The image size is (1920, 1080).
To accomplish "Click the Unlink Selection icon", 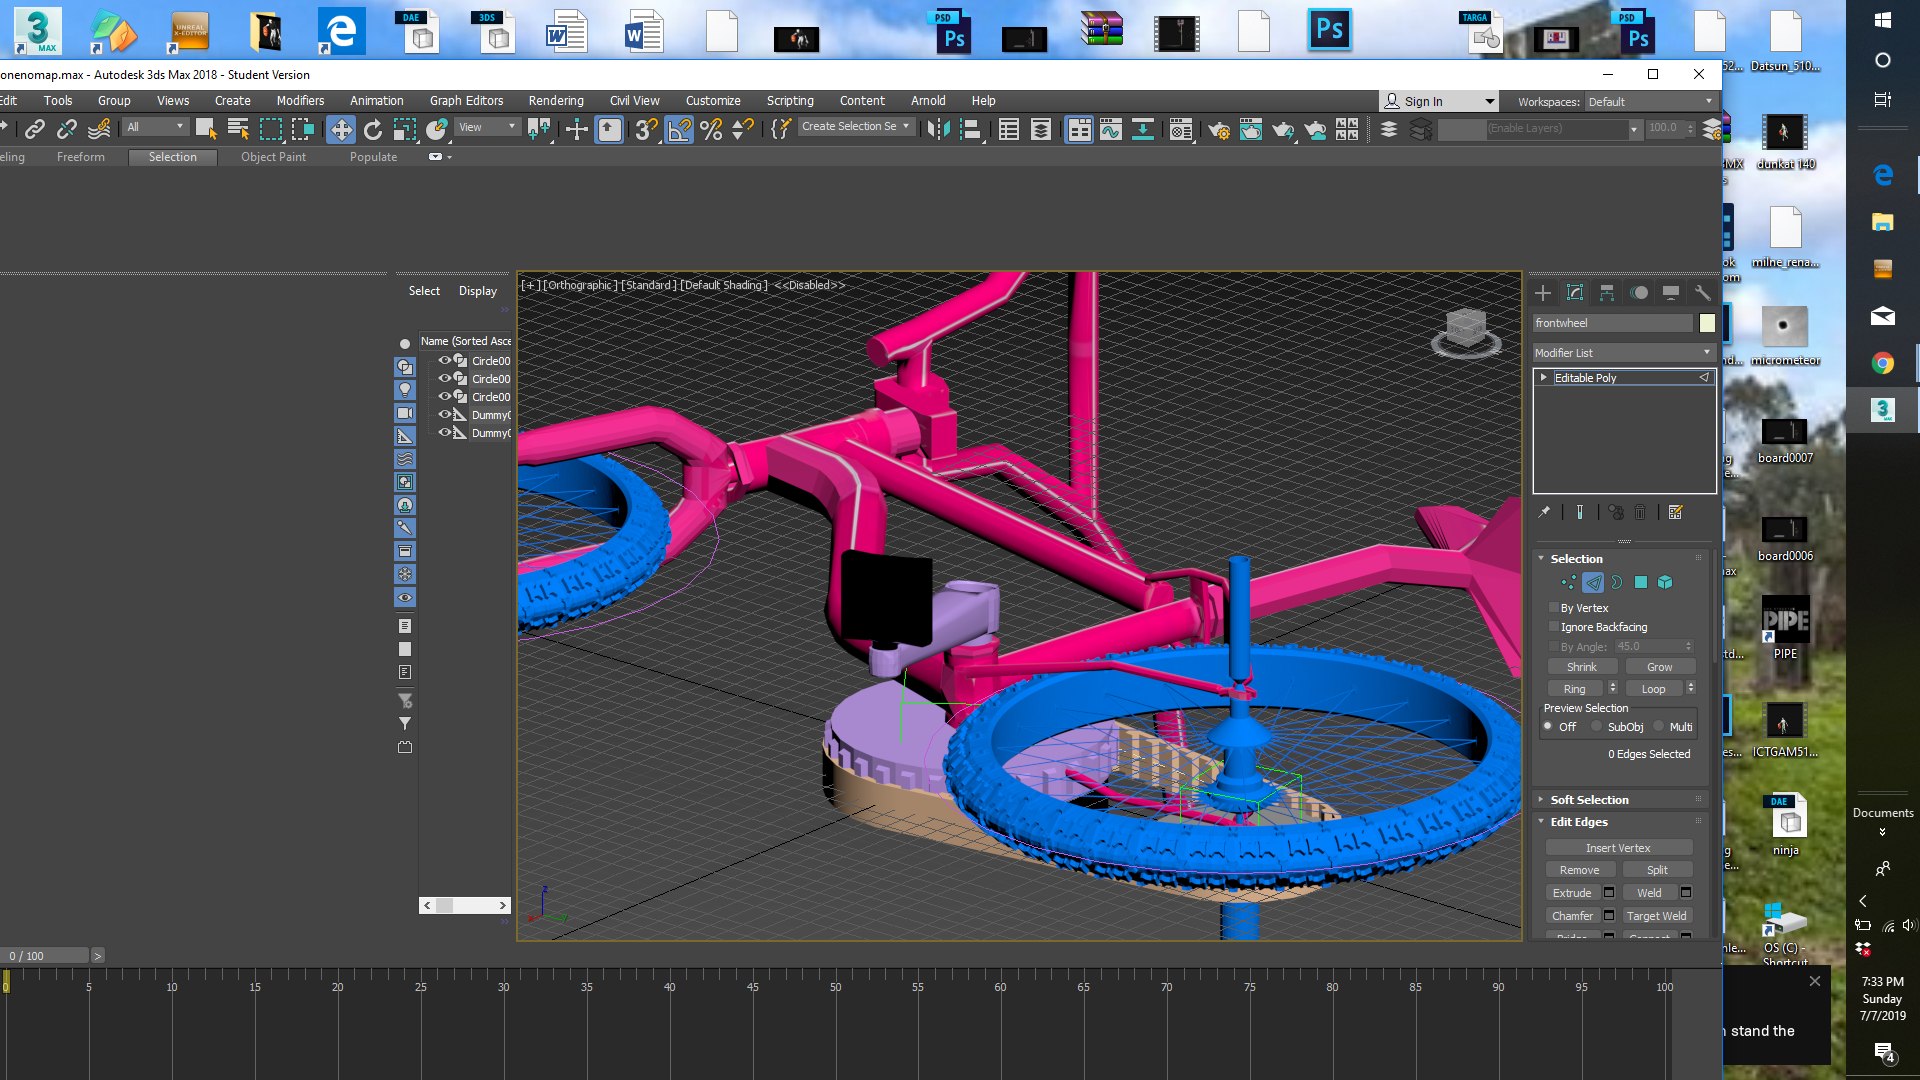I will (x=67, y=129).
